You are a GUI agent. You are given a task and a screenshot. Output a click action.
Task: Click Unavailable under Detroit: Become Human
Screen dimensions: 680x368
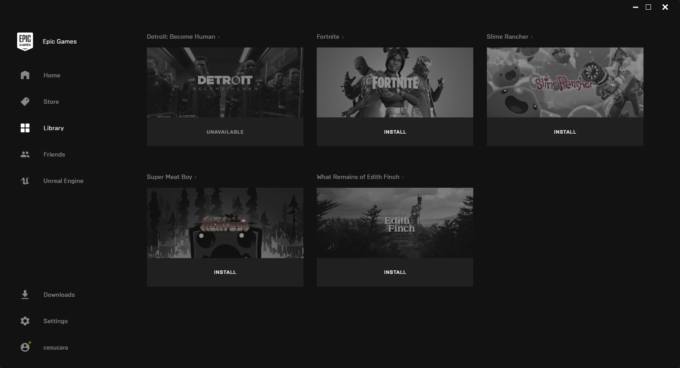tap(225, 132)
